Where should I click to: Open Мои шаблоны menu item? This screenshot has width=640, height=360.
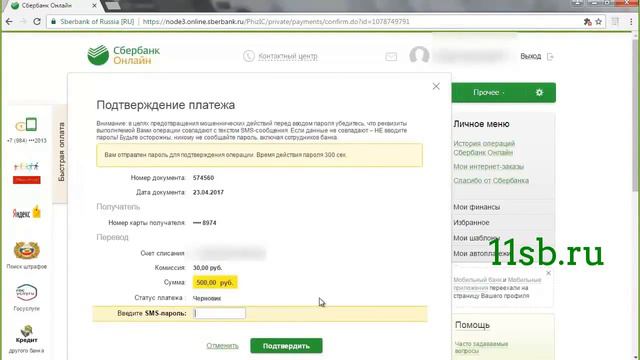tap(476, 238)
